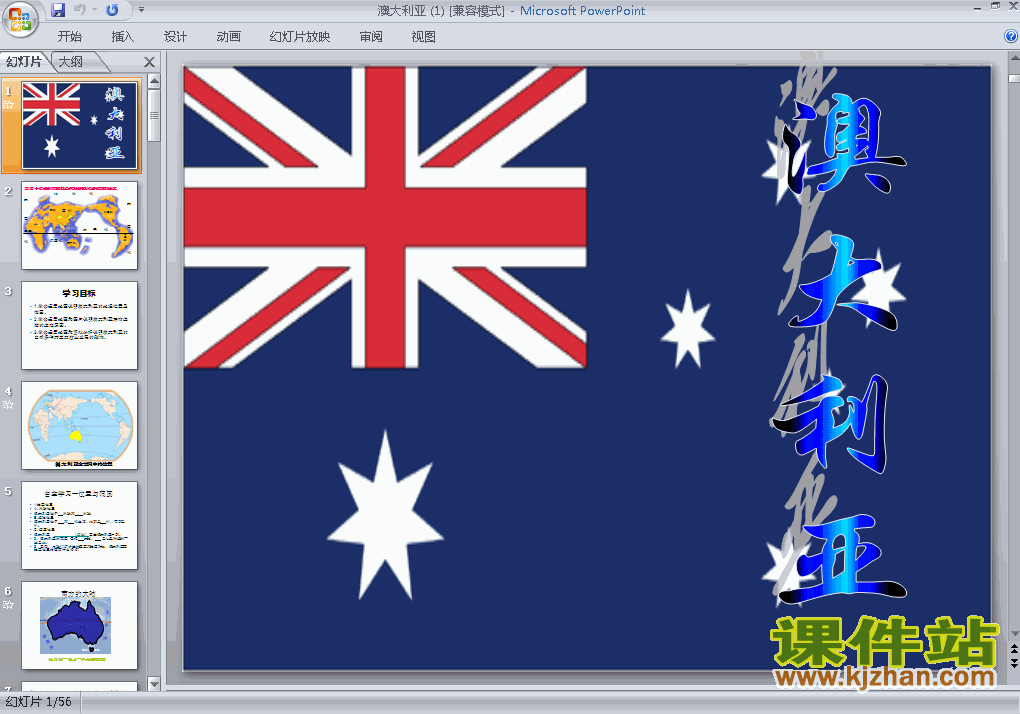The height and width of the screenshot is (714, 1020).
Task: Open the round Office button menu
Action: [20, 20]
